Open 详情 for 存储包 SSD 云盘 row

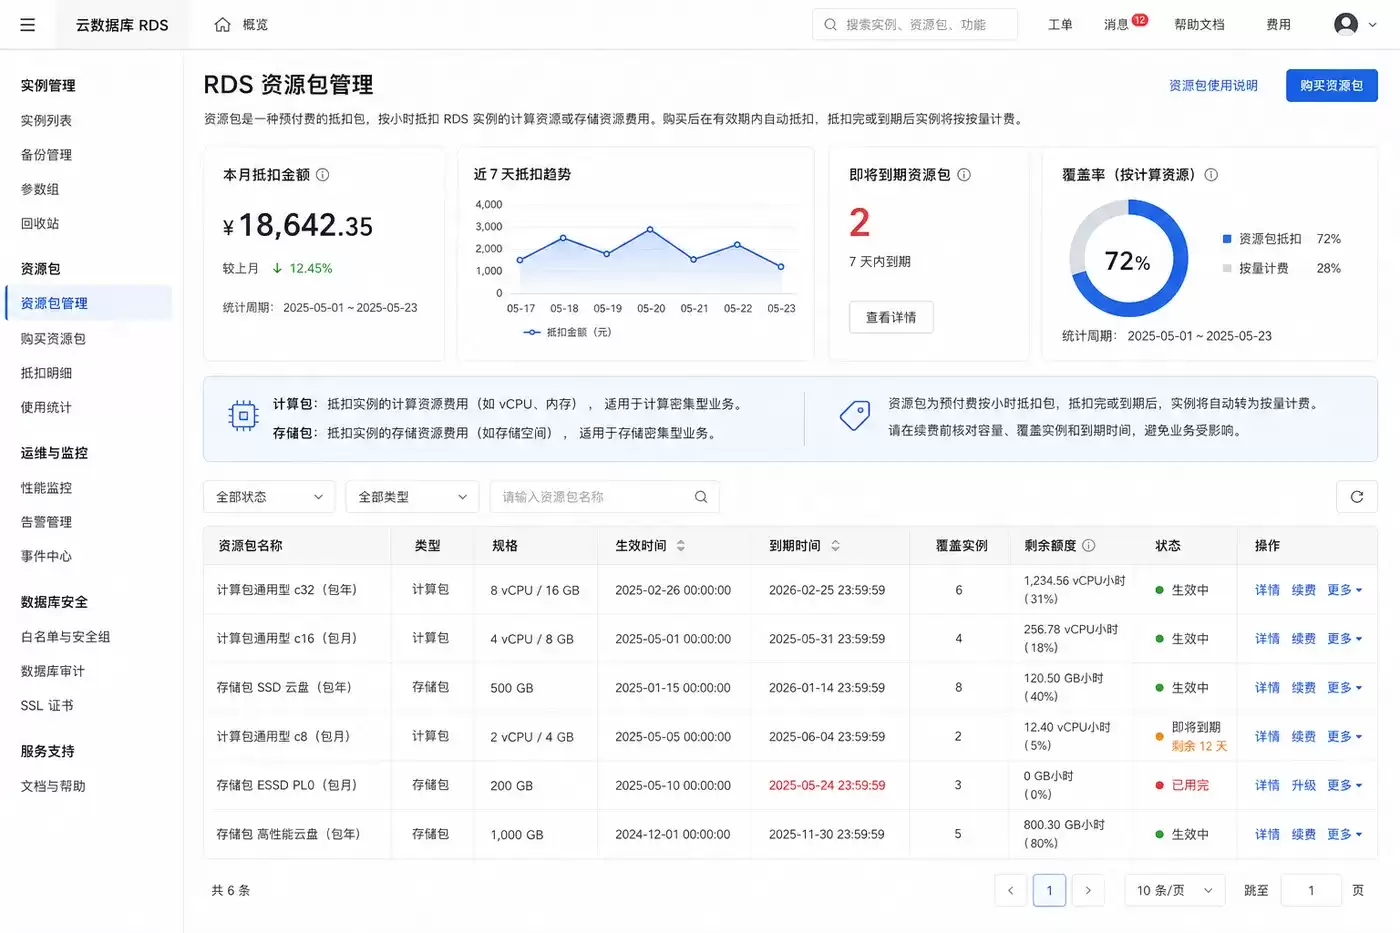point(1267,688)
